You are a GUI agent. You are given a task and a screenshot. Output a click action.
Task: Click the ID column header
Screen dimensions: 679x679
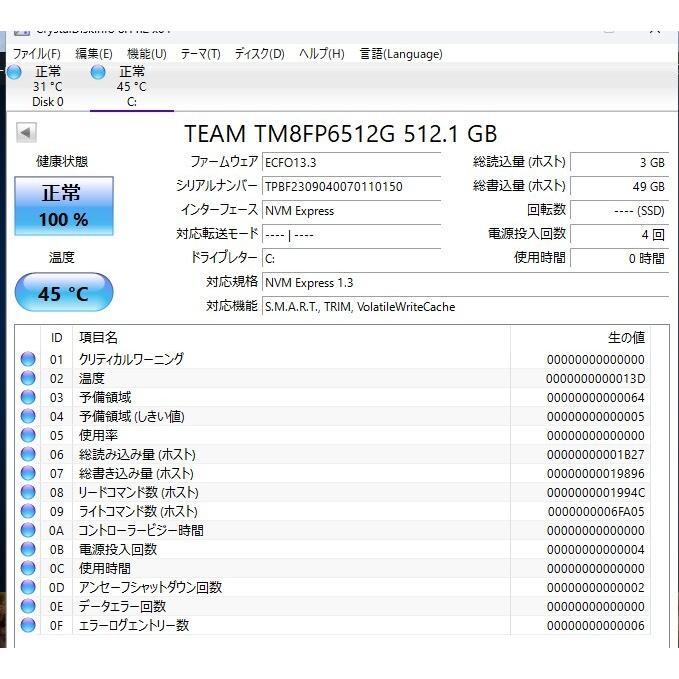pyautogui.click(x=57, y=338)
